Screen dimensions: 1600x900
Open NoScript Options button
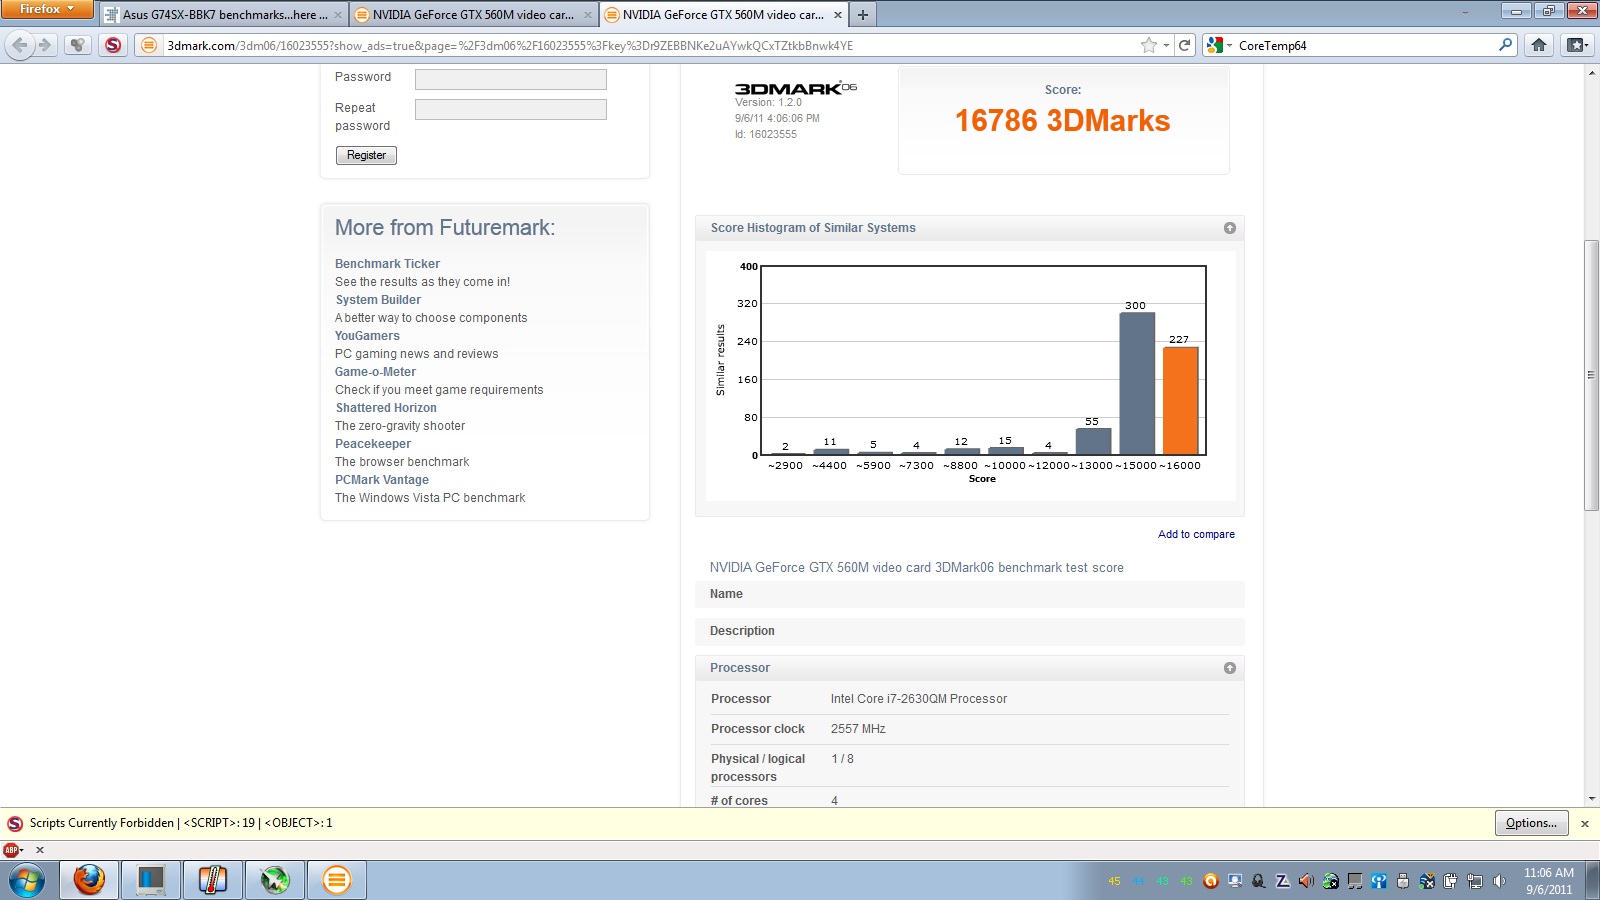pos(1531,823)
